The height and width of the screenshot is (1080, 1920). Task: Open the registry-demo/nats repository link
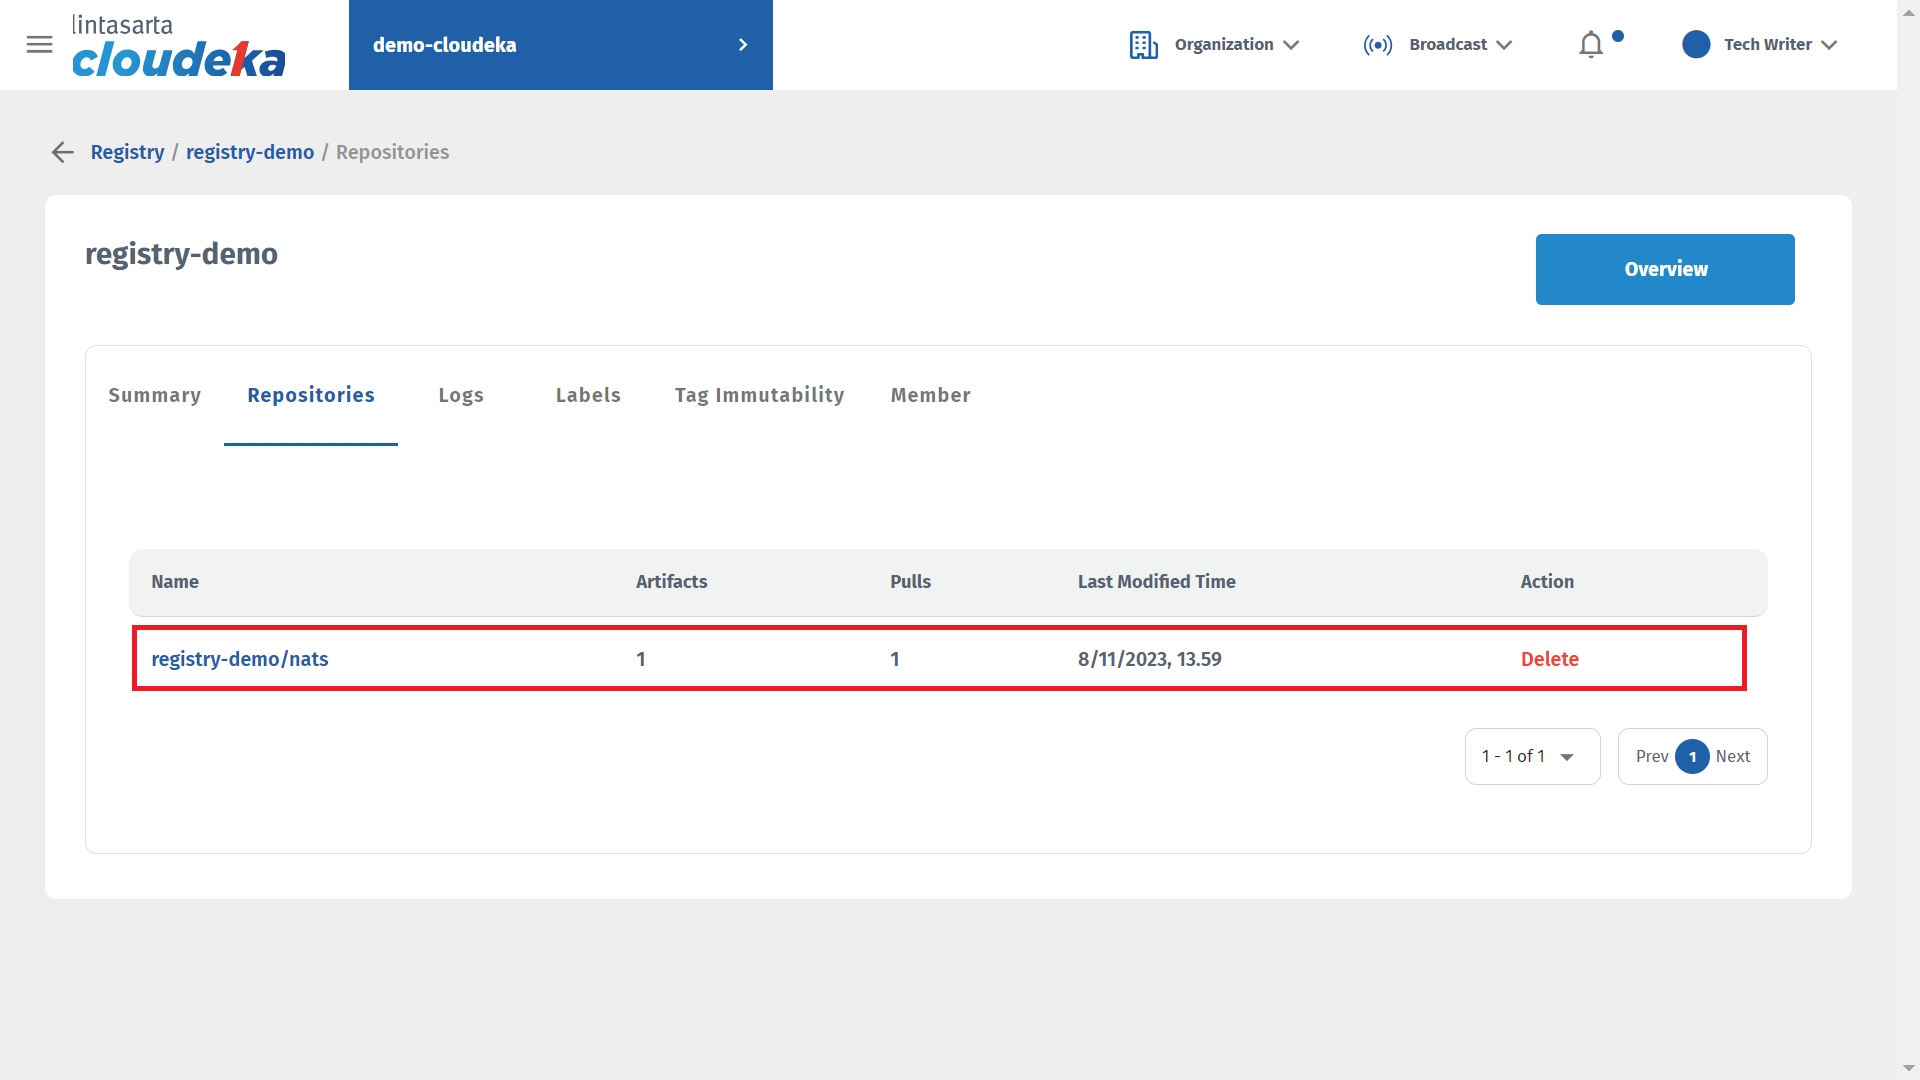(240, 659)
